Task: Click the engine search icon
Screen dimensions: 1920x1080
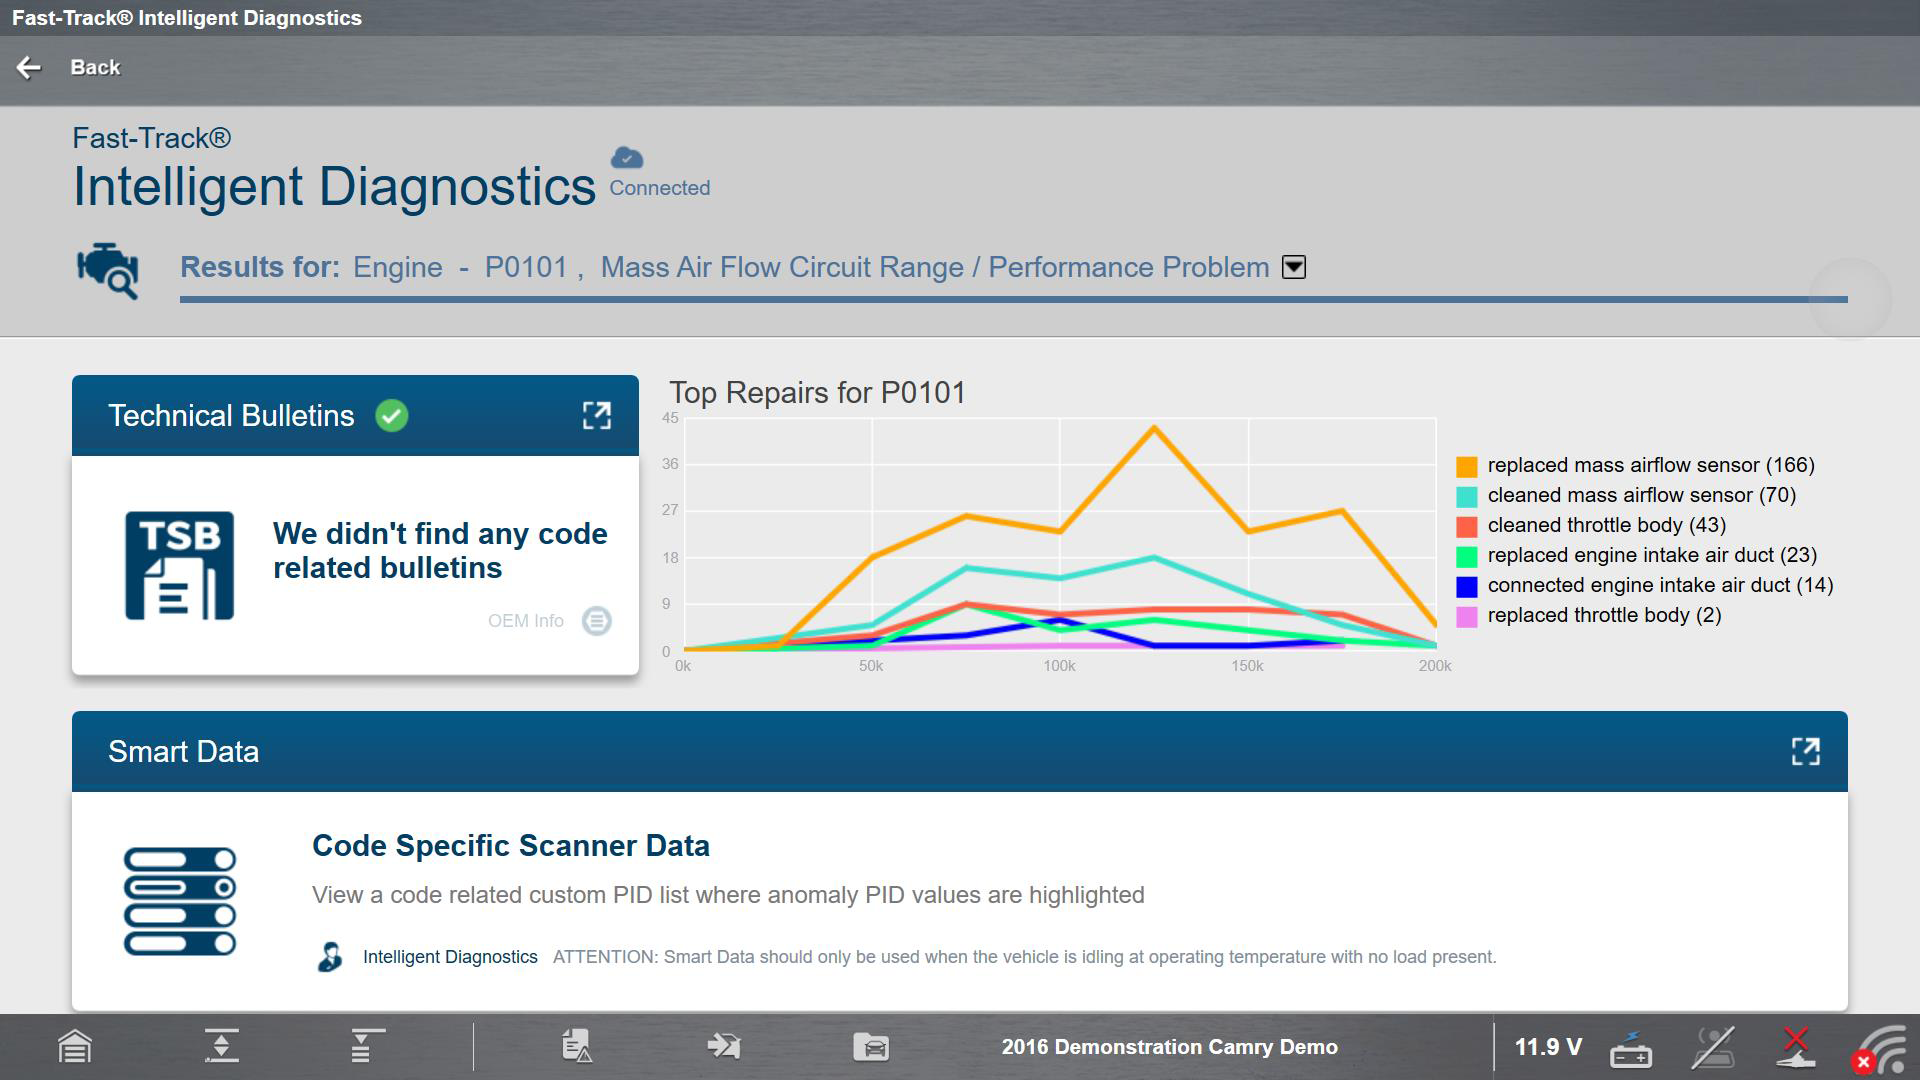Action: 108,270
